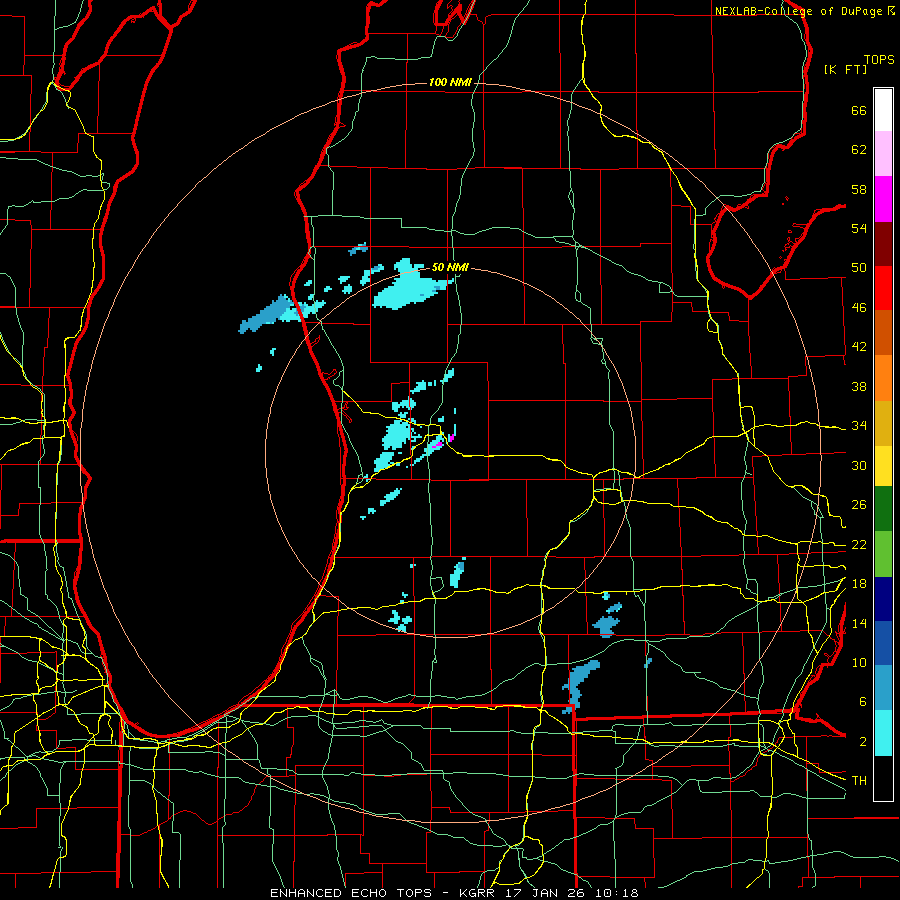The width and height of the screenshot is (900, 900).
Task: Select the dark green legend color band
Action: [x=883, y=509]
